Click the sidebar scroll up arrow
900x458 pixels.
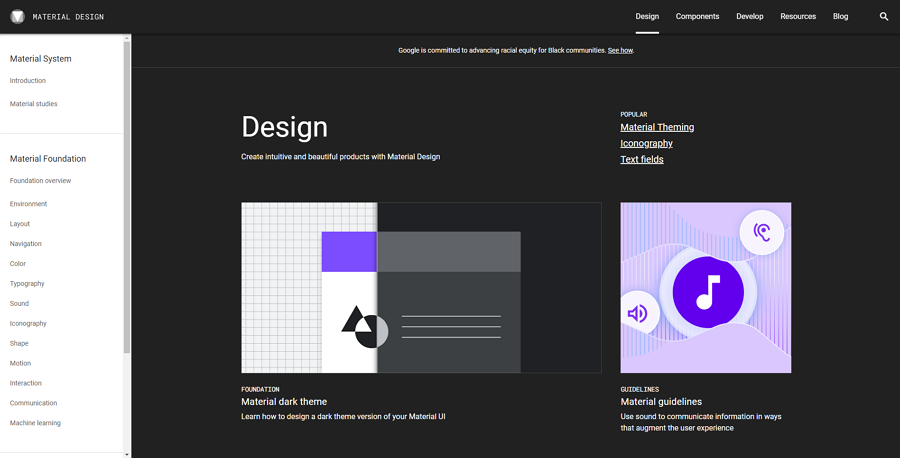click(127, 38)
